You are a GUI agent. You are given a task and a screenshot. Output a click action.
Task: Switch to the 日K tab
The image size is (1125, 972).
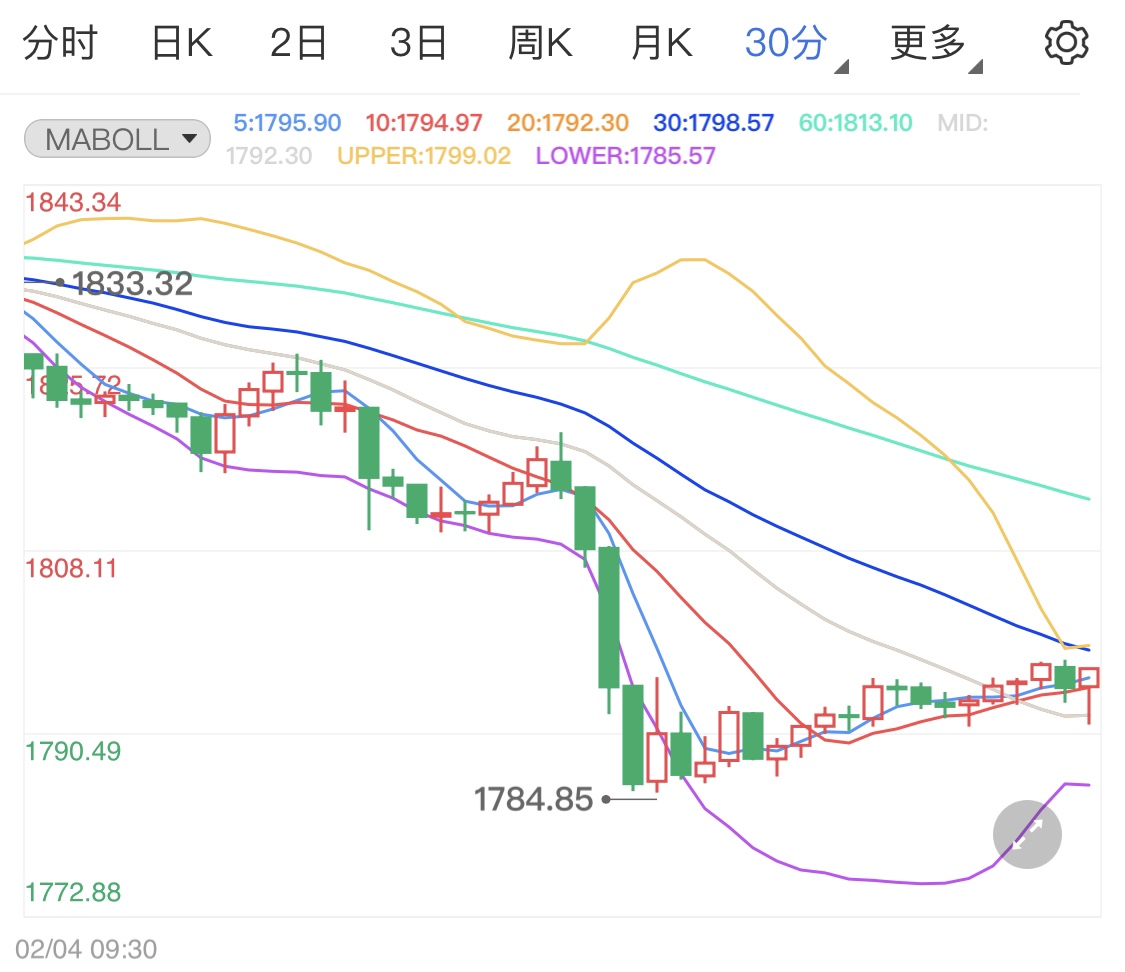click(x=180, y=41)
